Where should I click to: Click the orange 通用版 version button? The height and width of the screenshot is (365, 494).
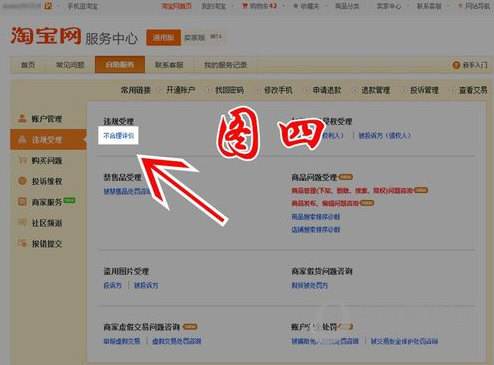click(x=163, y=37)
